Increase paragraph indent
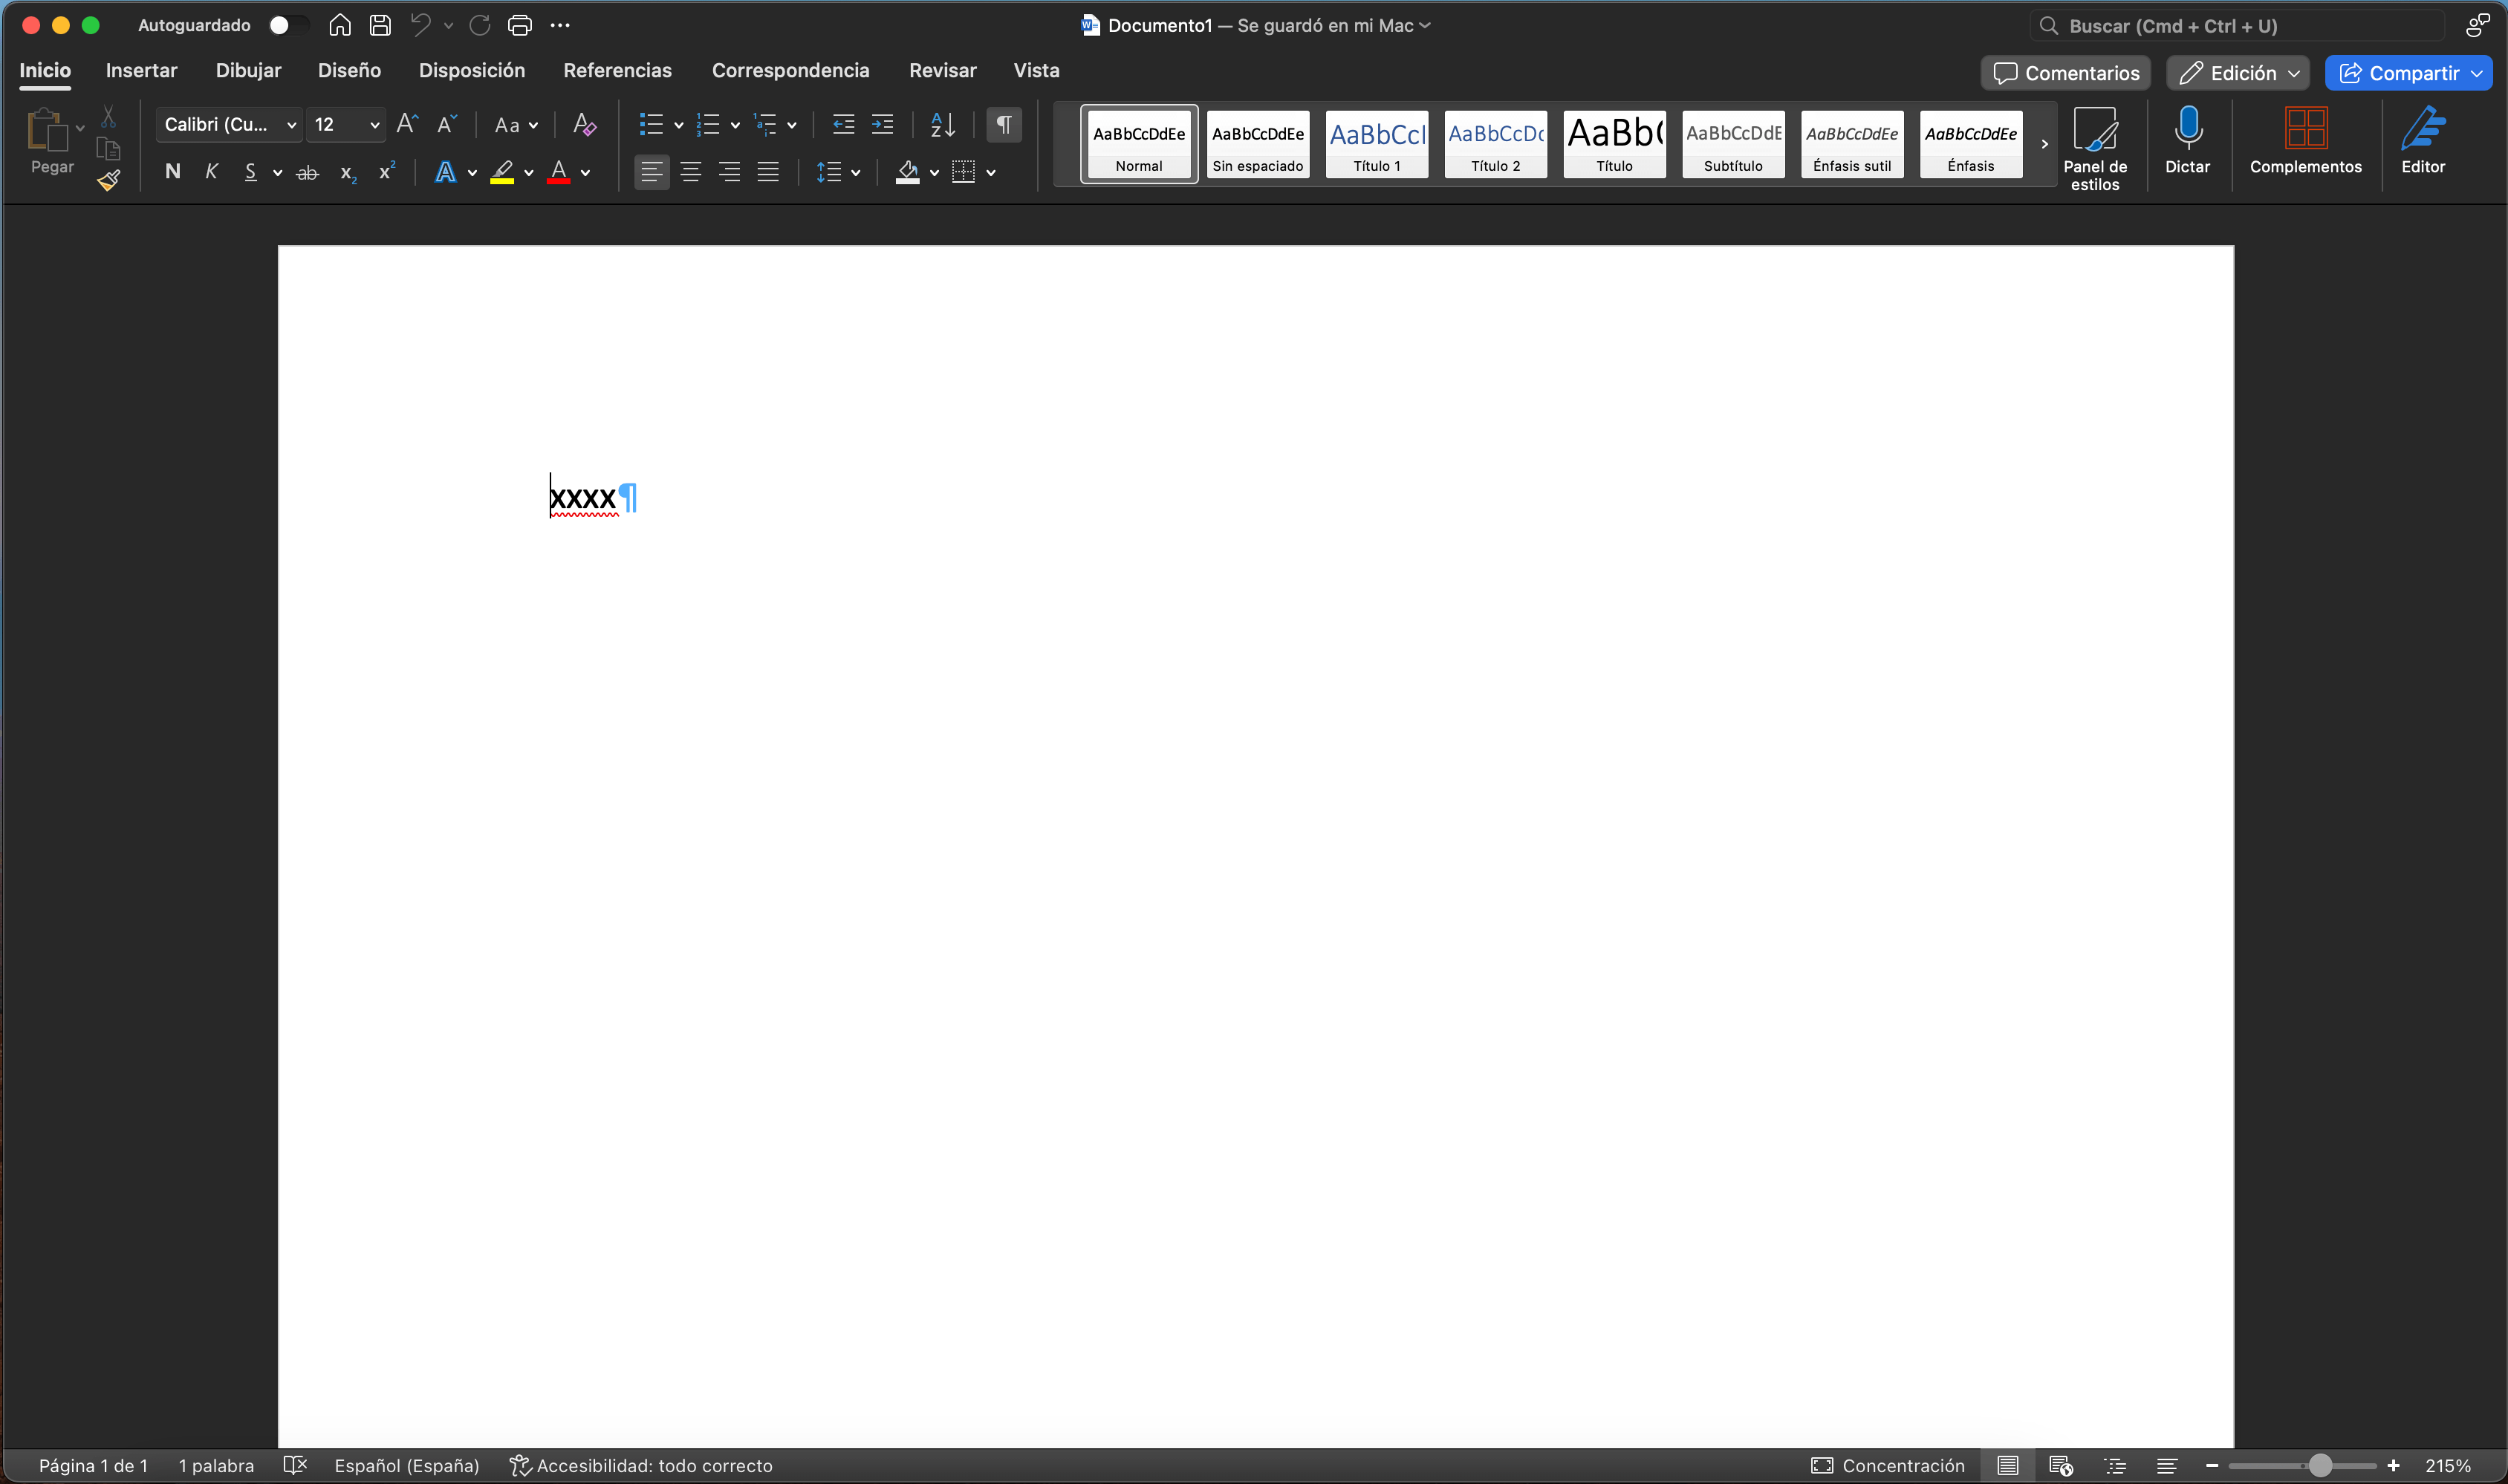This screenshot has width=2508, height=1484. pyautogui.click(x=882, y=125)
